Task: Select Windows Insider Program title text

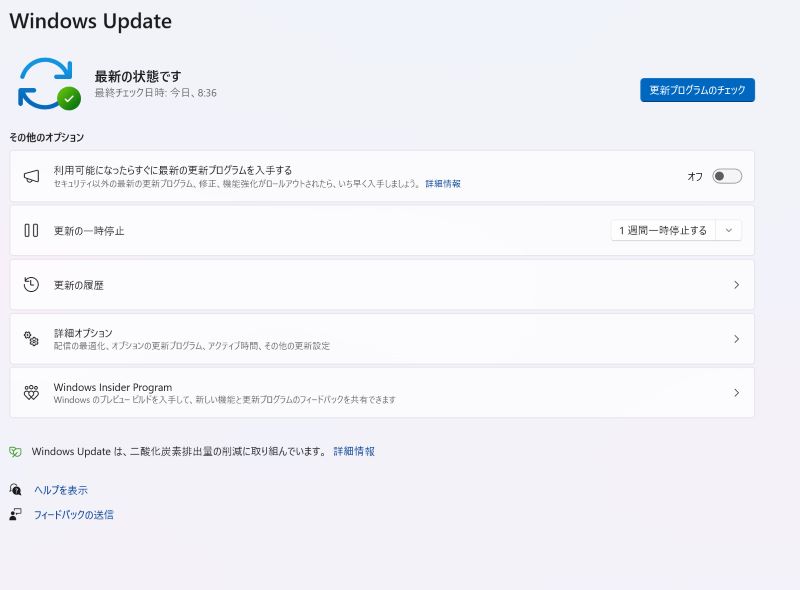Action: pos(113,387)
